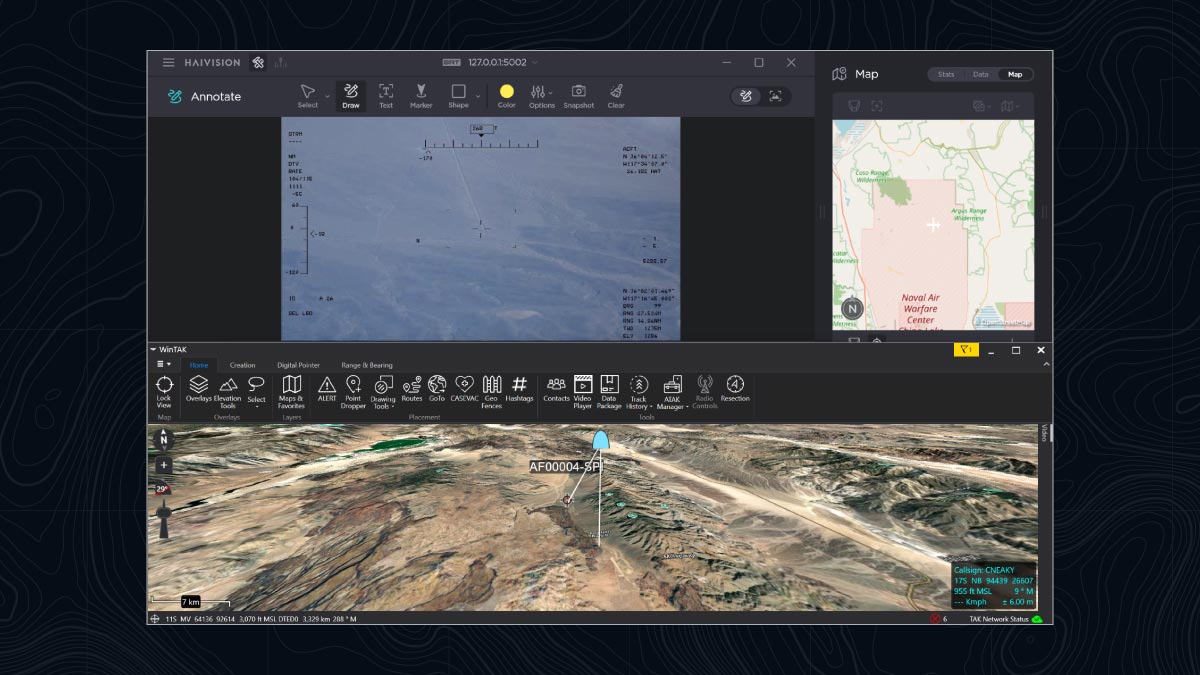1200x675 pixels.
Task: Open the stats bar-chart icon in Haivision title bar
Action: pos(281,62)
